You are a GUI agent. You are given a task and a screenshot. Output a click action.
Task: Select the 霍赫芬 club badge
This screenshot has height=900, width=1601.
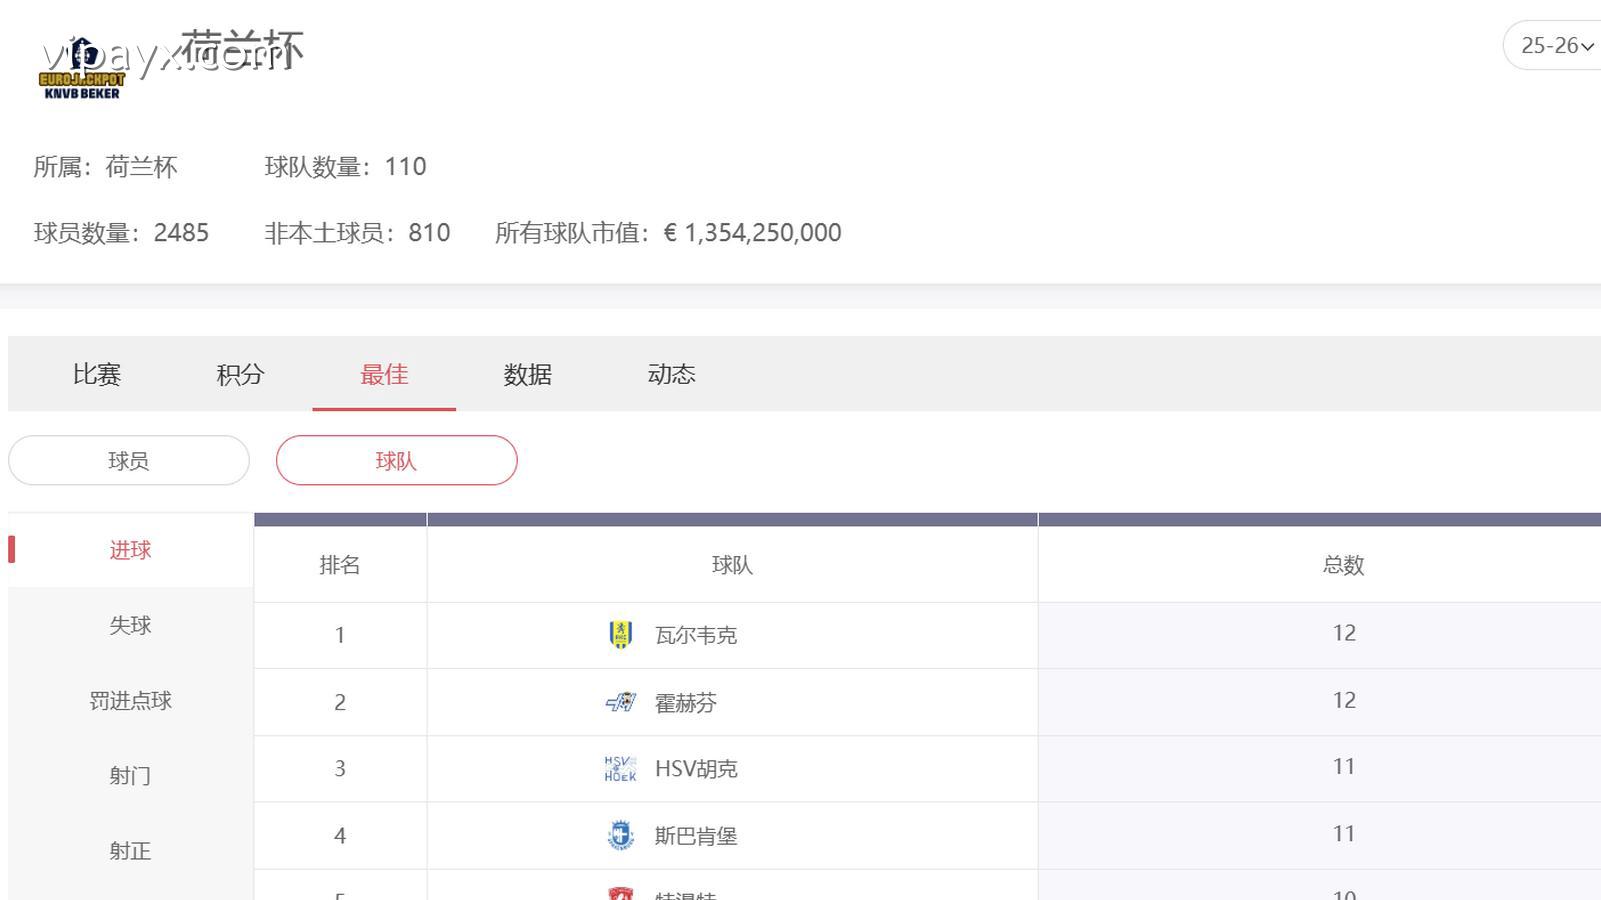pos(620,701)
